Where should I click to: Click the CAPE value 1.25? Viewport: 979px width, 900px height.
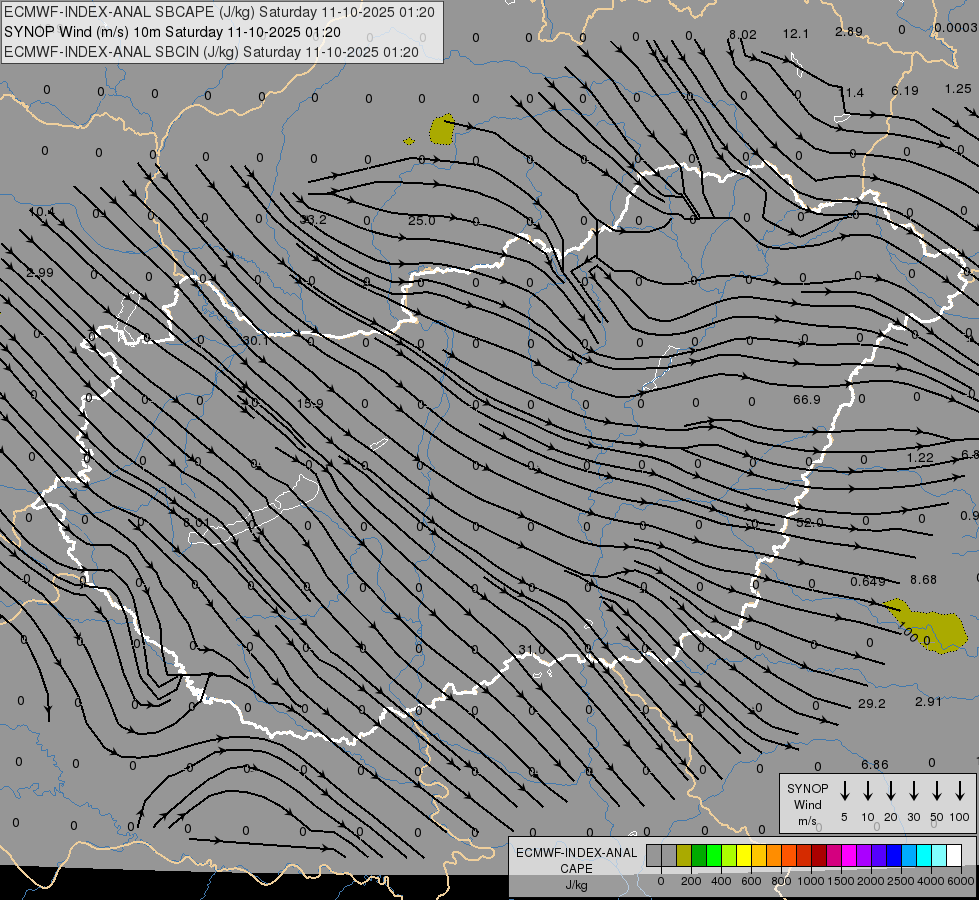(958, 89)
